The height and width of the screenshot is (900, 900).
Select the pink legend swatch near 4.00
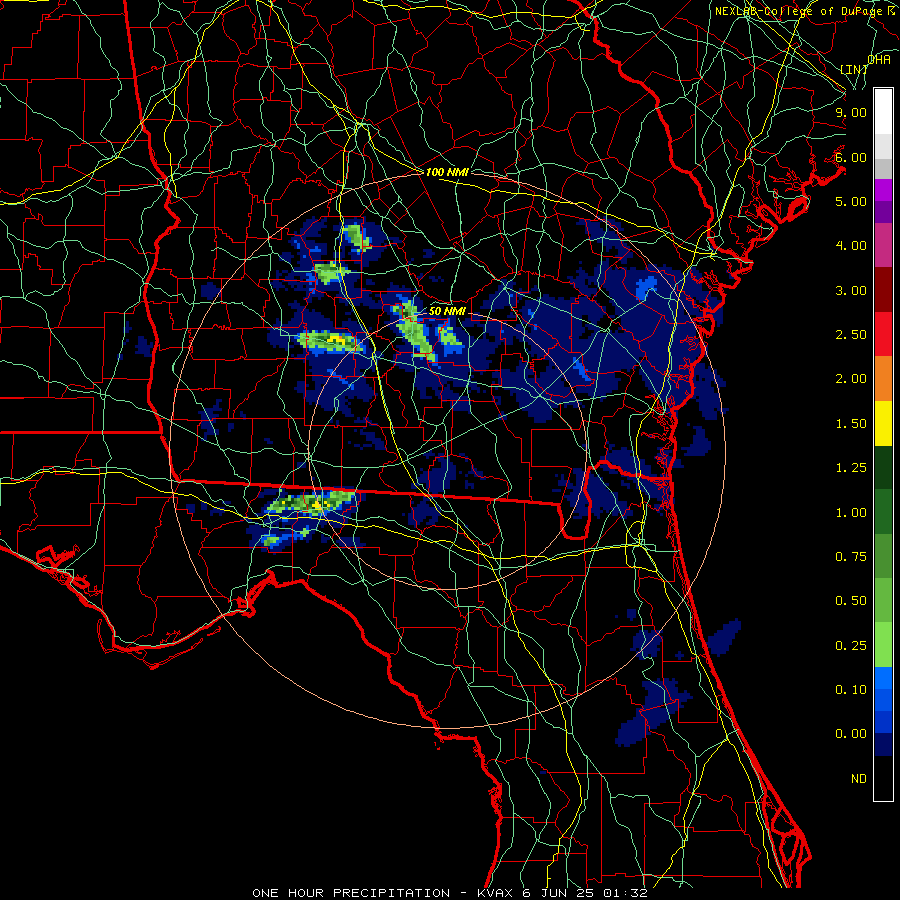pos(883,246)
